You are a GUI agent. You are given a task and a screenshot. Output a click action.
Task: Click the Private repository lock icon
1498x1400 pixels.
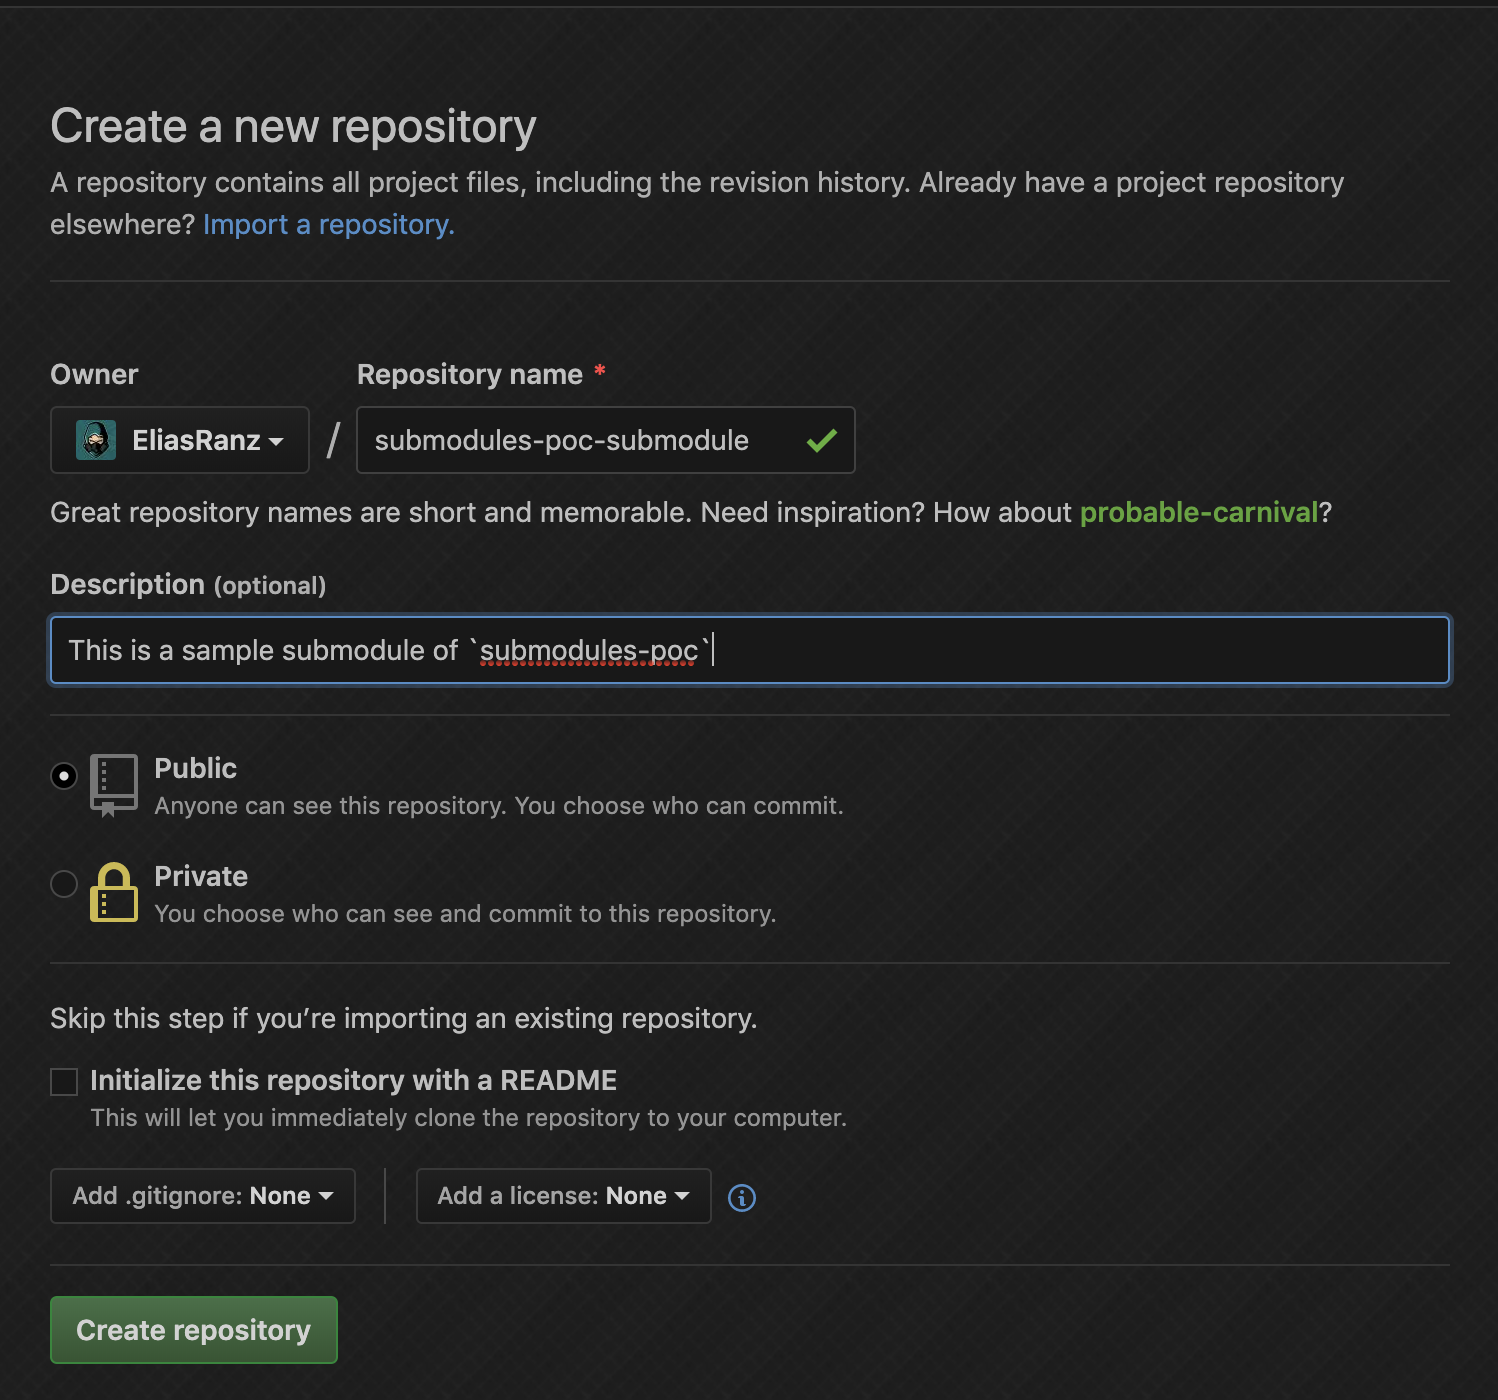pyautogui.click(x=114, y=892)
